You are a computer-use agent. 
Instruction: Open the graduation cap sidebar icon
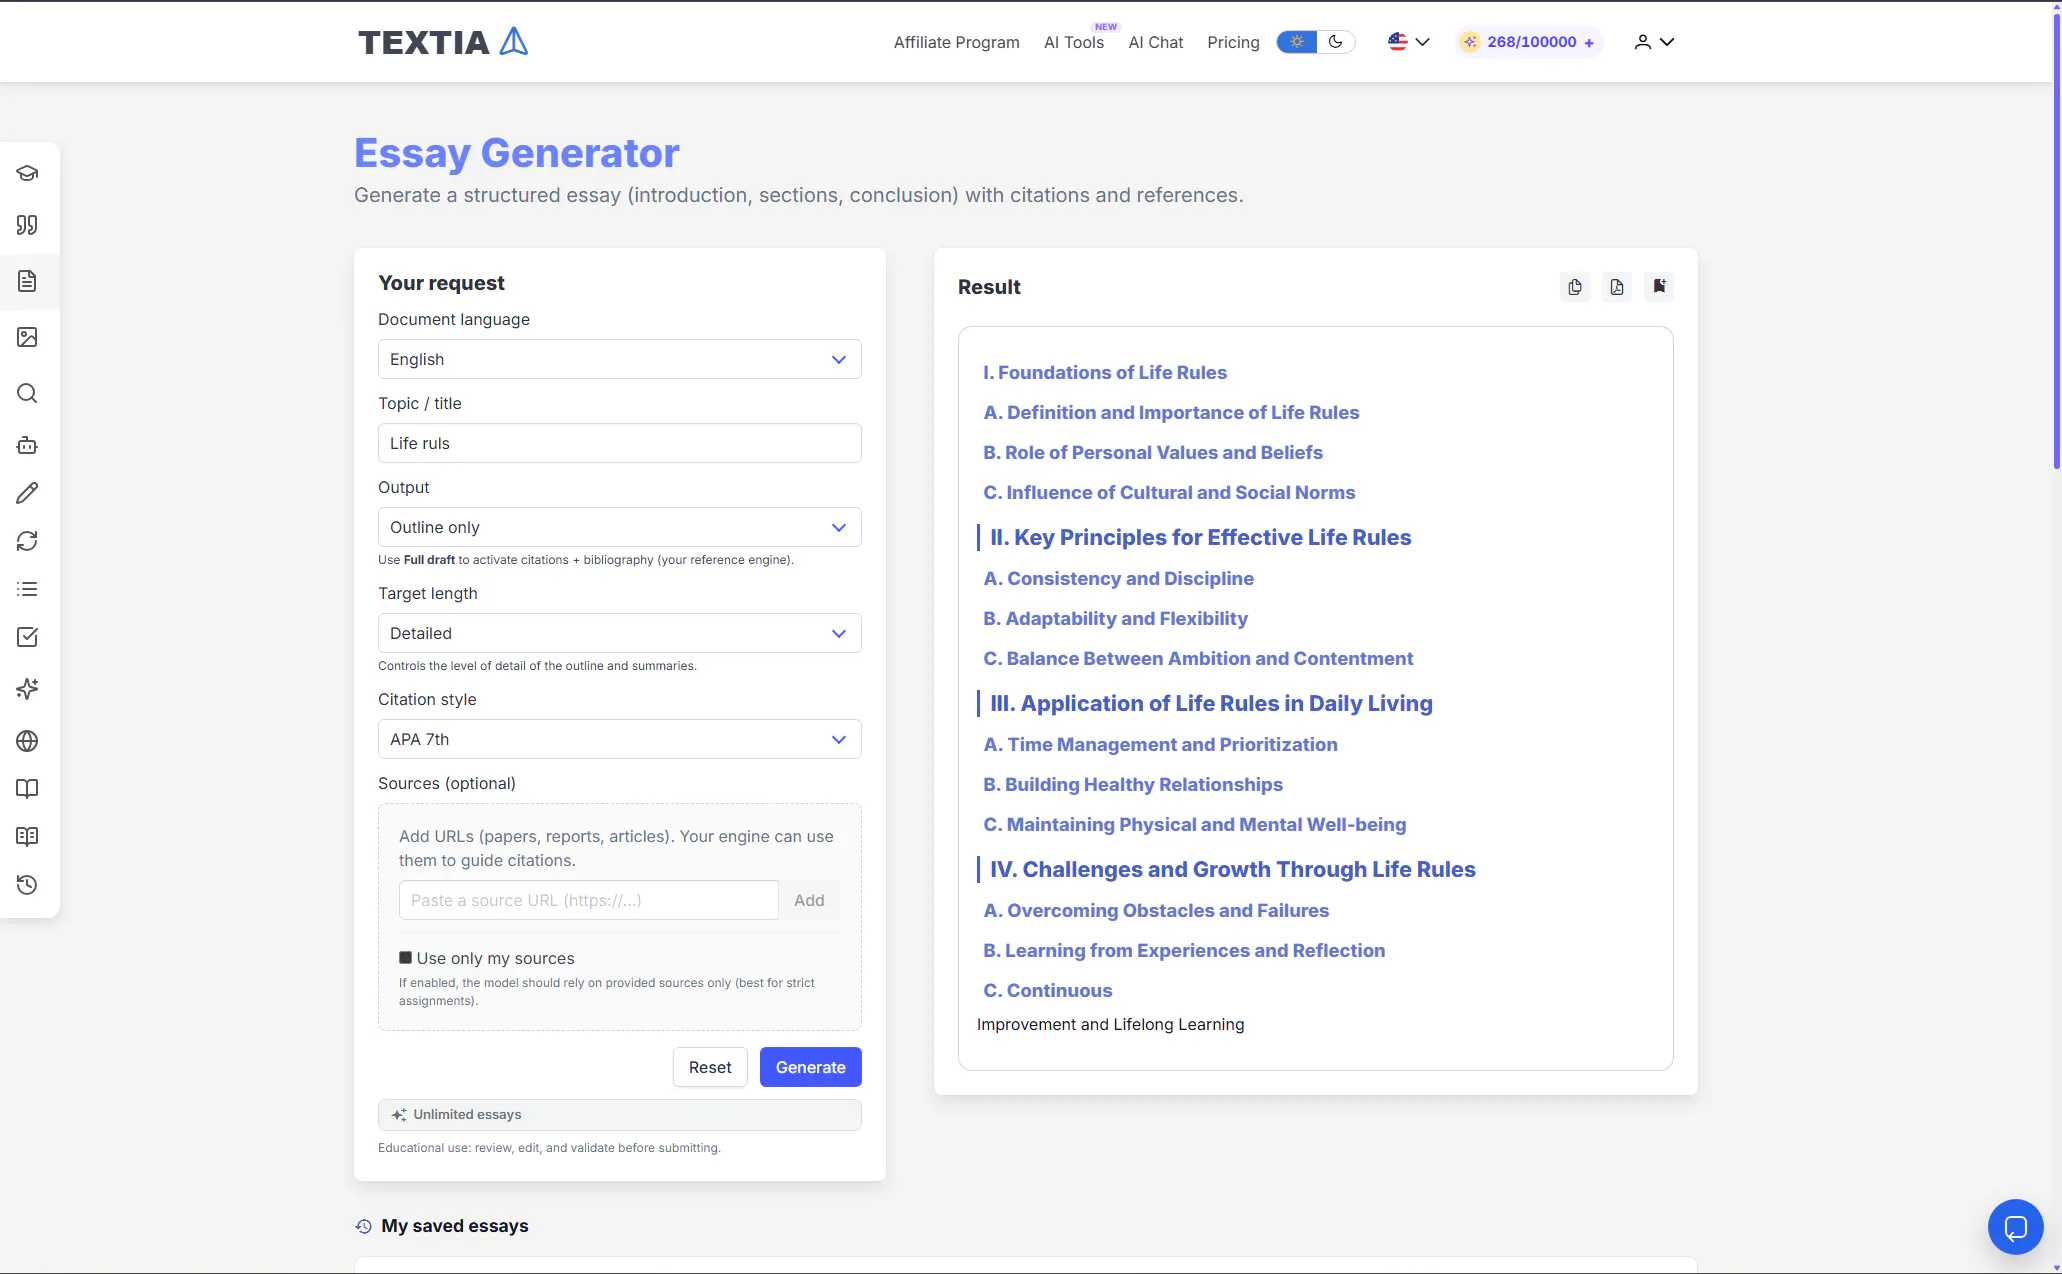(x=27, y=173)
